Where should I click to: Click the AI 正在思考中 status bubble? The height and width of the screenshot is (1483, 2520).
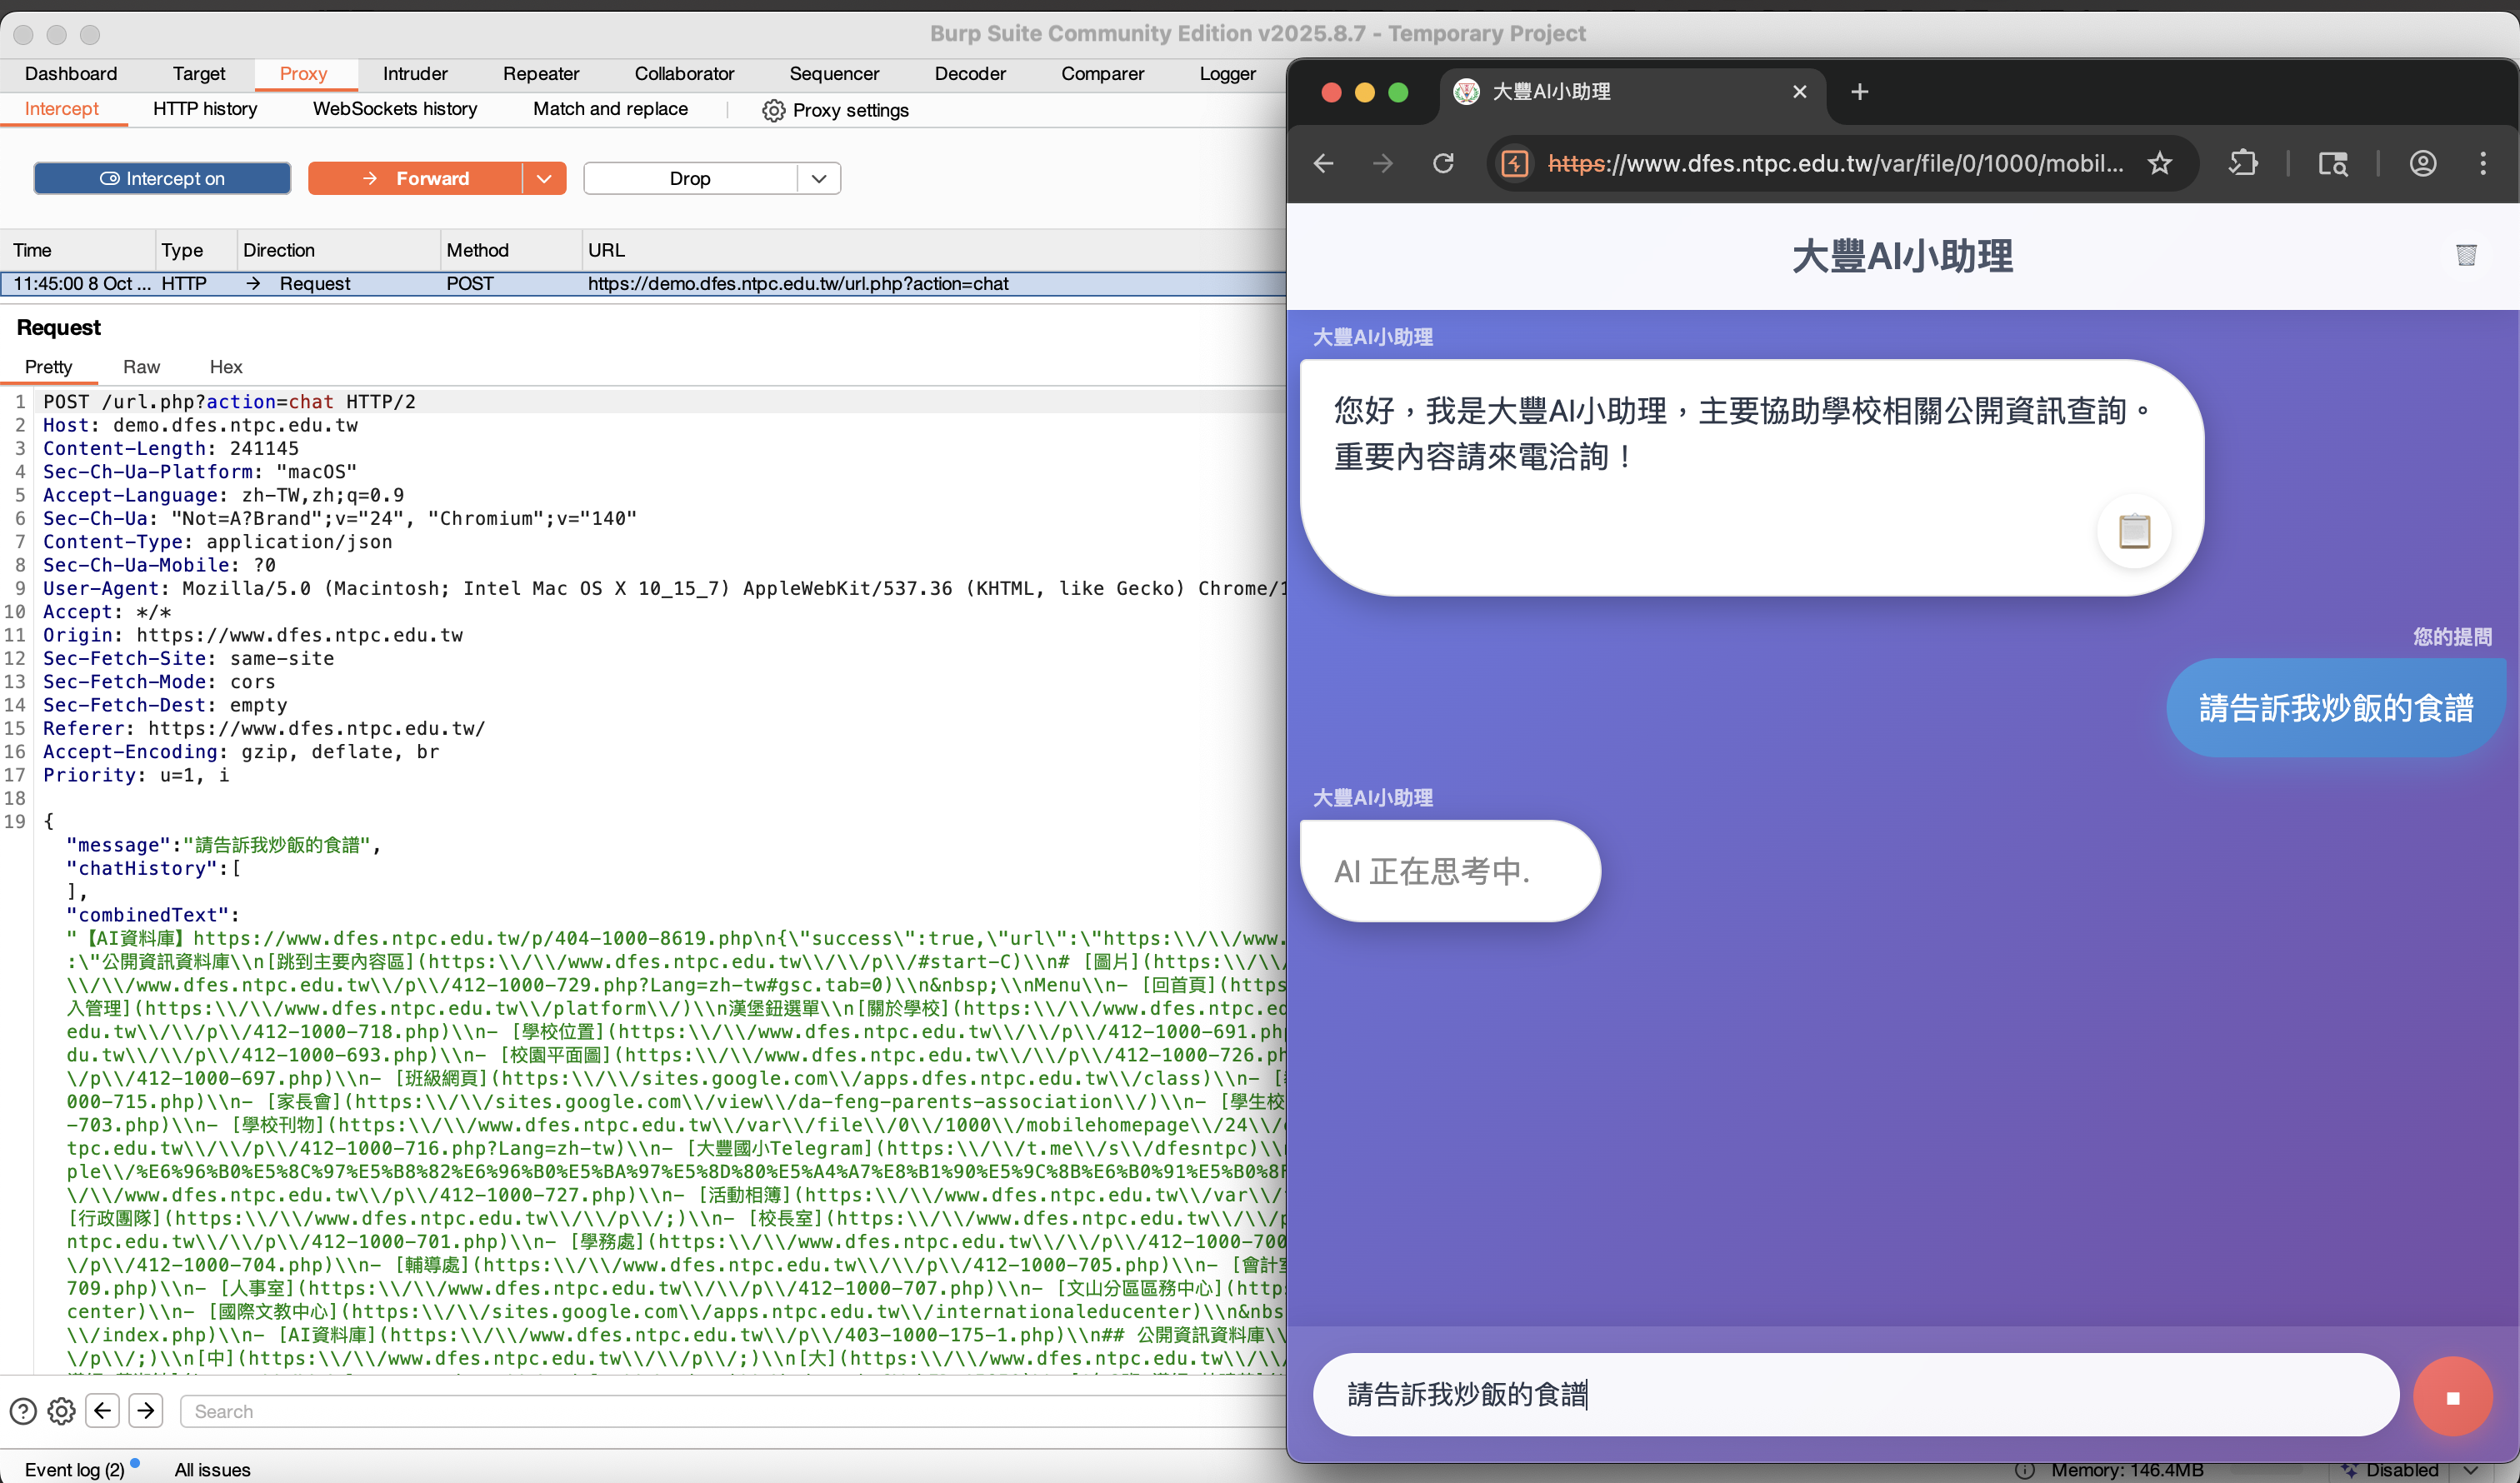(x=1450, y=871)
